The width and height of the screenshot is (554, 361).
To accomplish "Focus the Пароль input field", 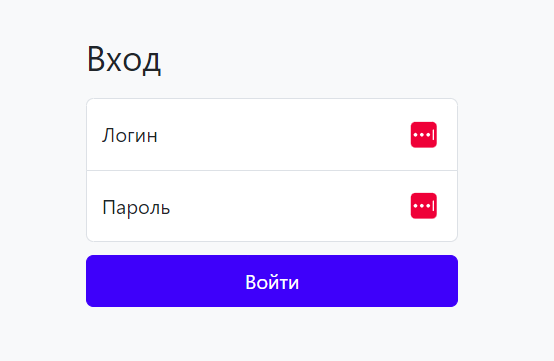I will tap(272, 206).
